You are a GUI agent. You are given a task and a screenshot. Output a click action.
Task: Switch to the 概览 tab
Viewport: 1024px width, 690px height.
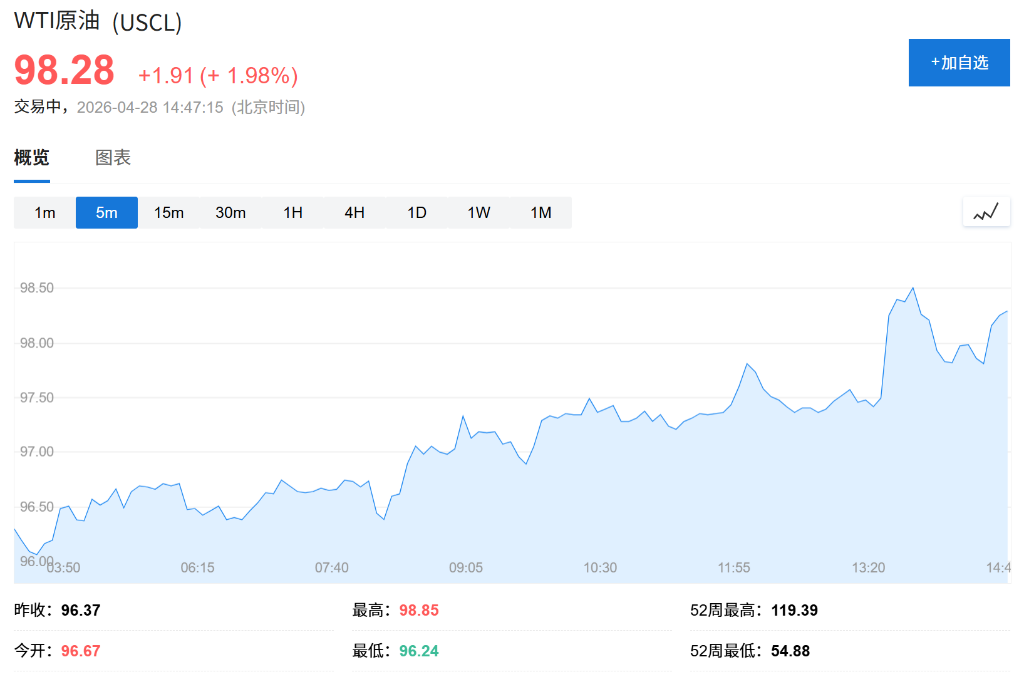33,157
